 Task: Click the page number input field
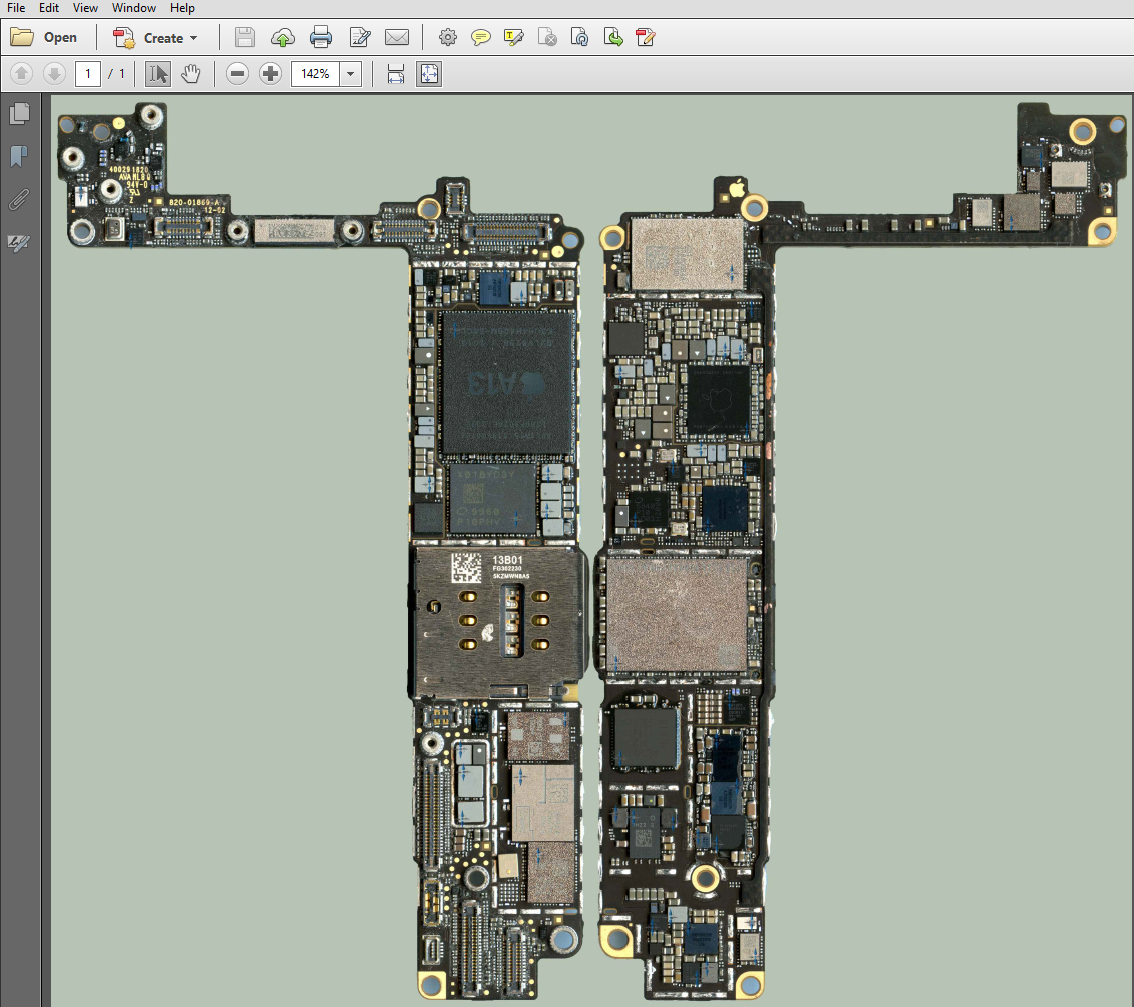click(88, 74)
